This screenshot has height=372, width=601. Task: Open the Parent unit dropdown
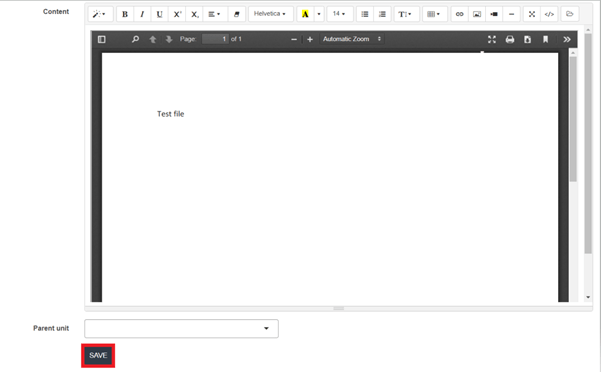point(181,329)
